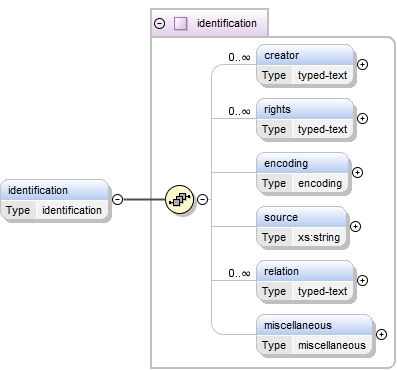Expand the relation element
This screenshot has width=397, height=370.
pos(362,280)
